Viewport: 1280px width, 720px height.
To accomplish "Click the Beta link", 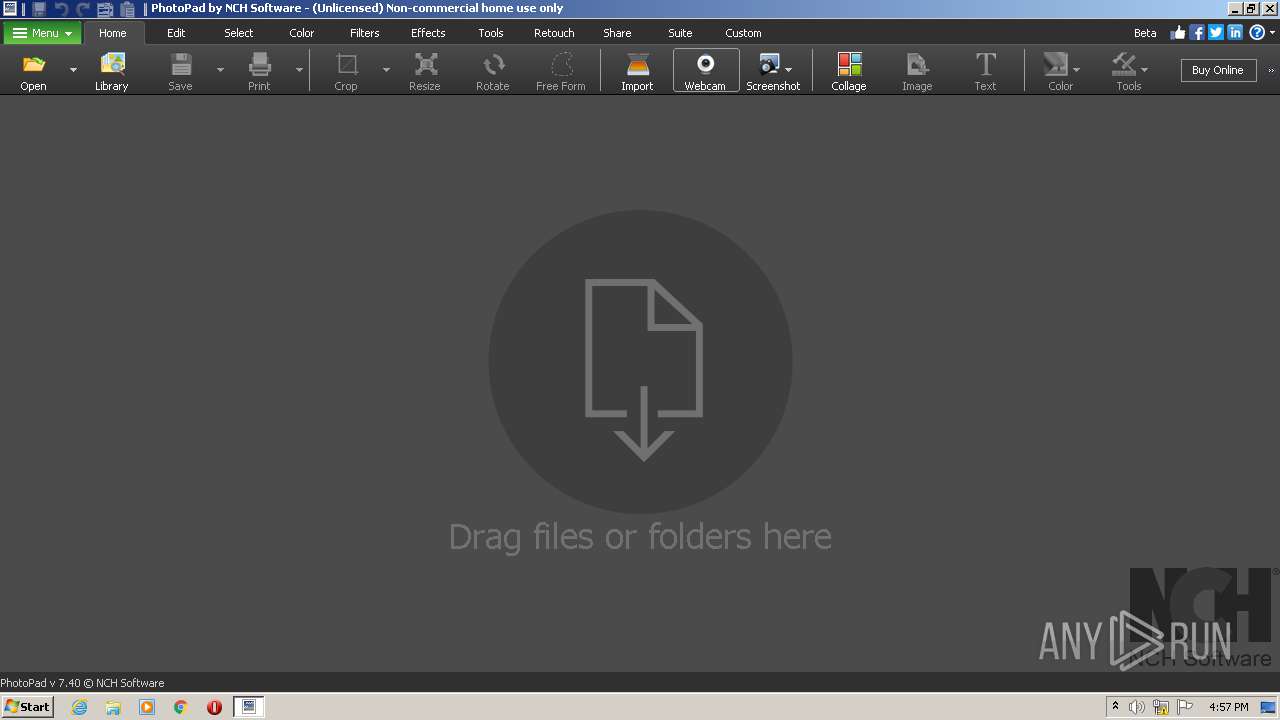I will [1145, 33].
